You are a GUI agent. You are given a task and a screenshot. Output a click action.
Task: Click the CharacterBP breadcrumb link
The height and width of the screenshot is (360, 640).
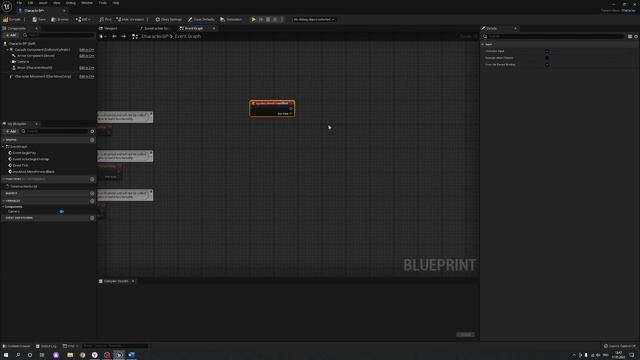click(x=154, y=36)
